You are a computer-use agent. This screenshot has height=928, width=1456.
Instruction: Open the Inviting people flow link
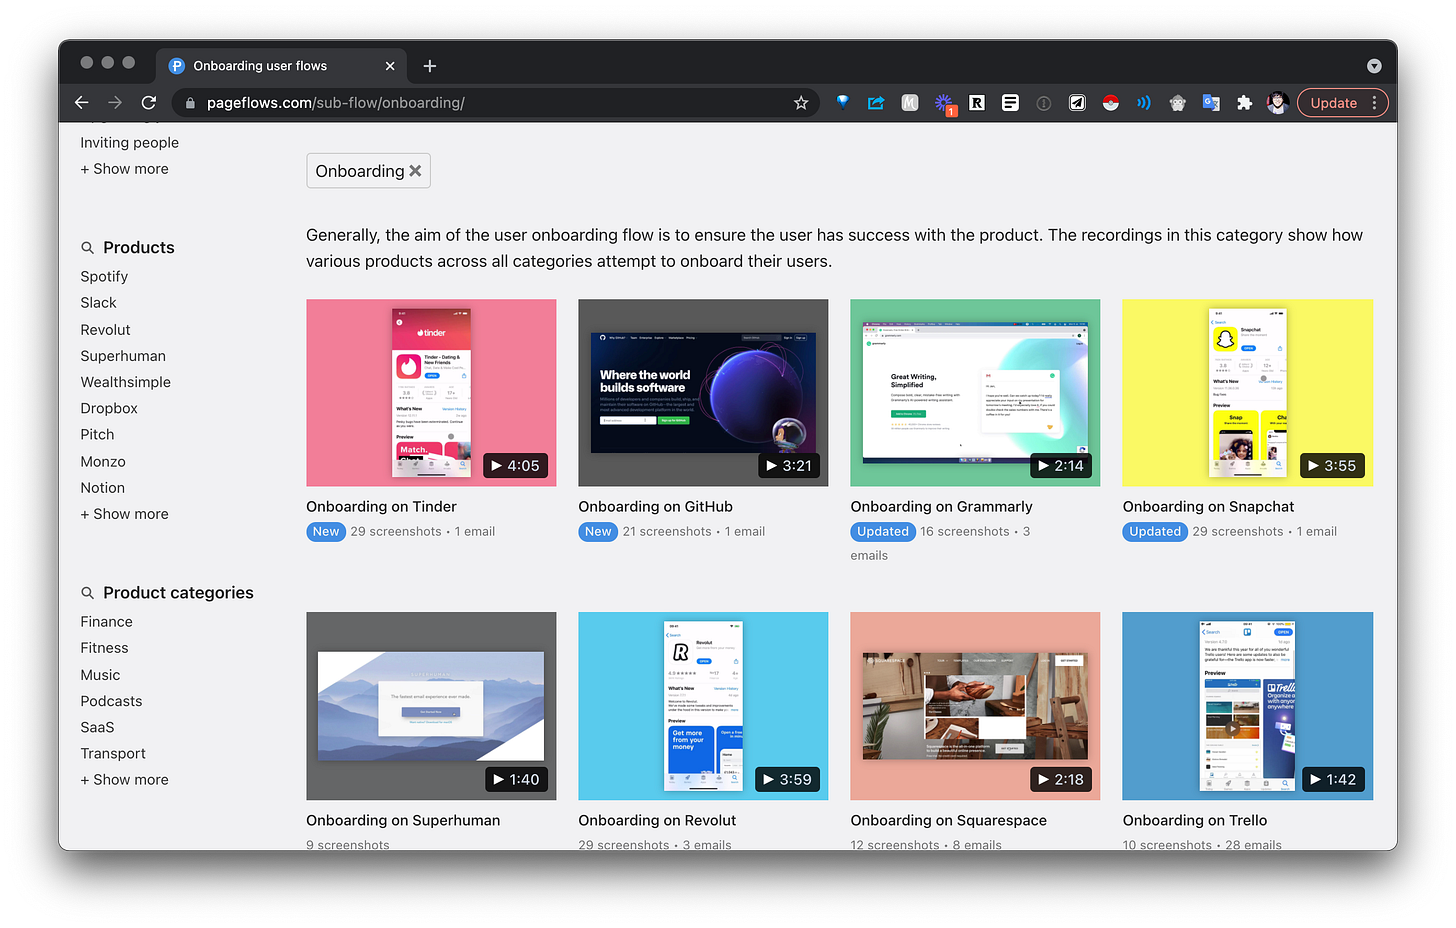click(x=130, y=143)
